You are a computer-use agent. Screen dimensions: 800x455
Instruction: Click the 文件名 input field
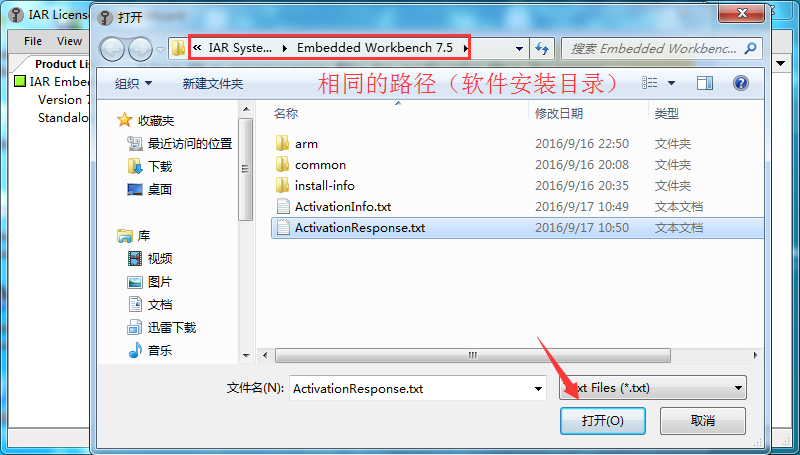[417, 389]
